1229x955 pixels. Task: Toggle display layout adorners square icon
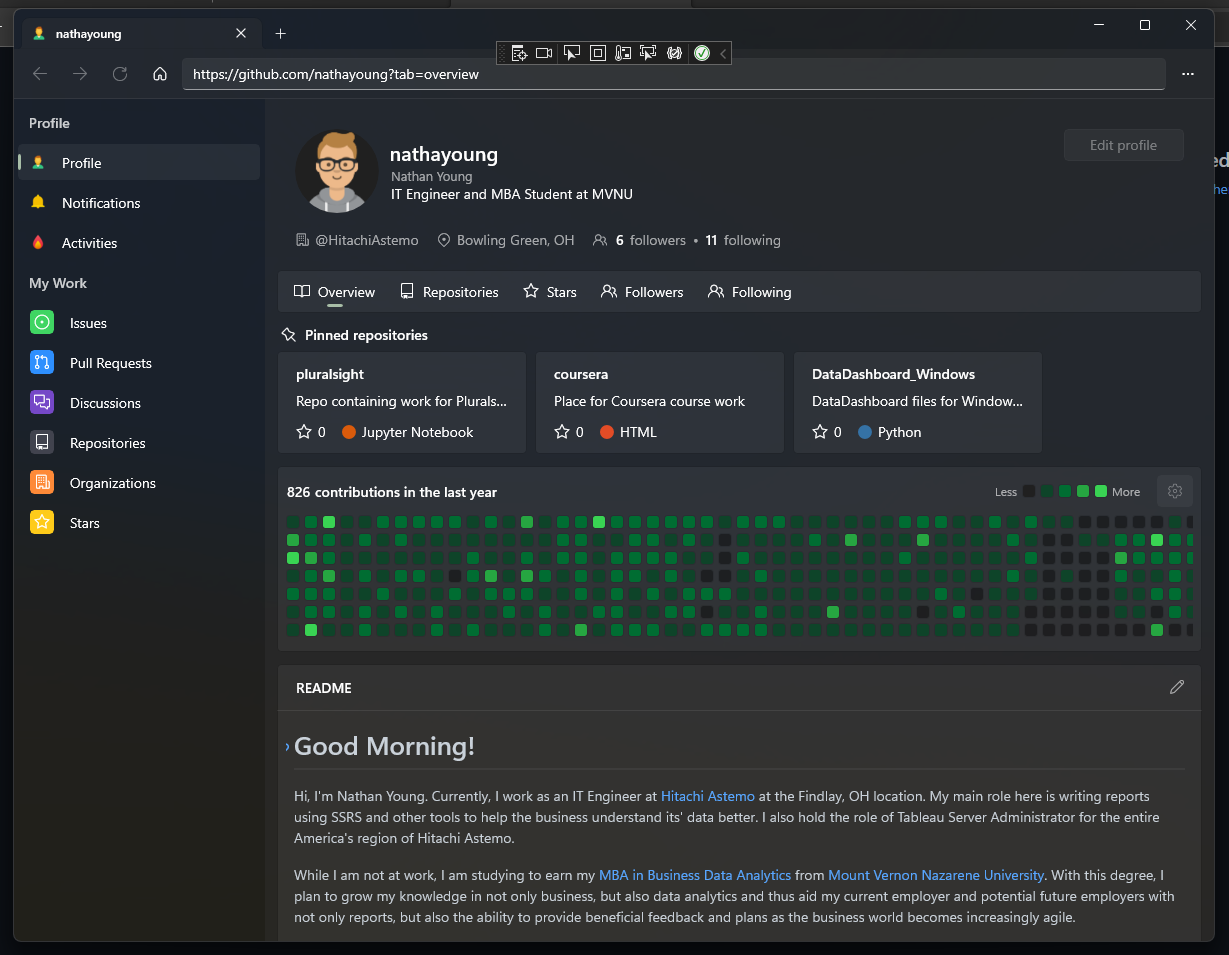click(598, 53)
